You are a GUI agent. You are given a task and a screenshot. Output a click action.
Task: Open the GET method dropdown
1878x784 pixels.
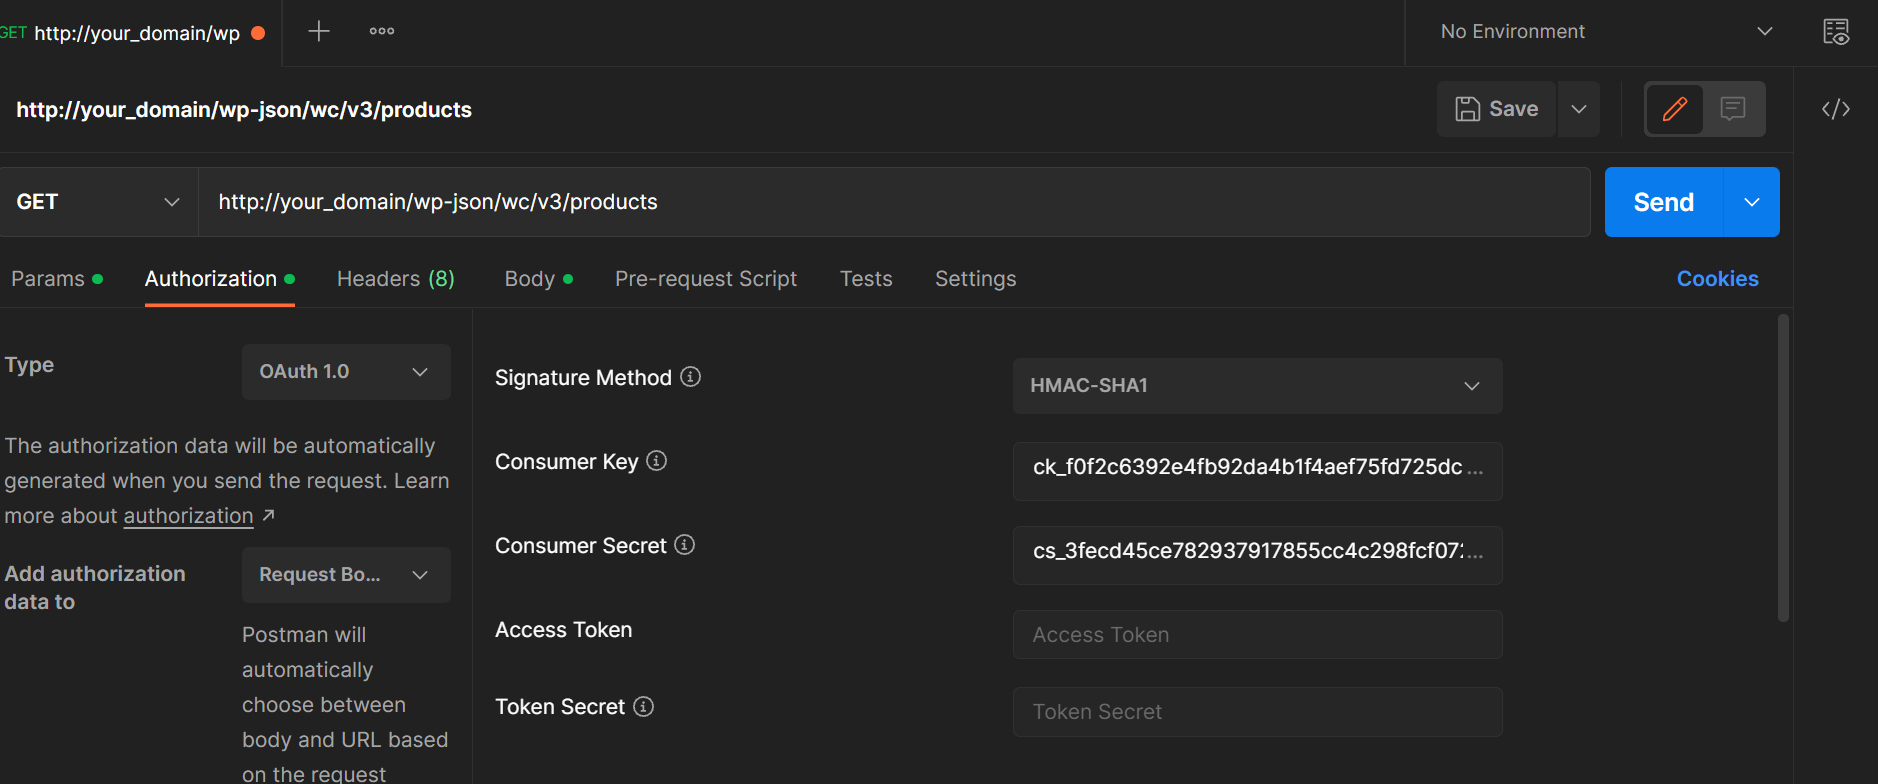pos(98,202)
